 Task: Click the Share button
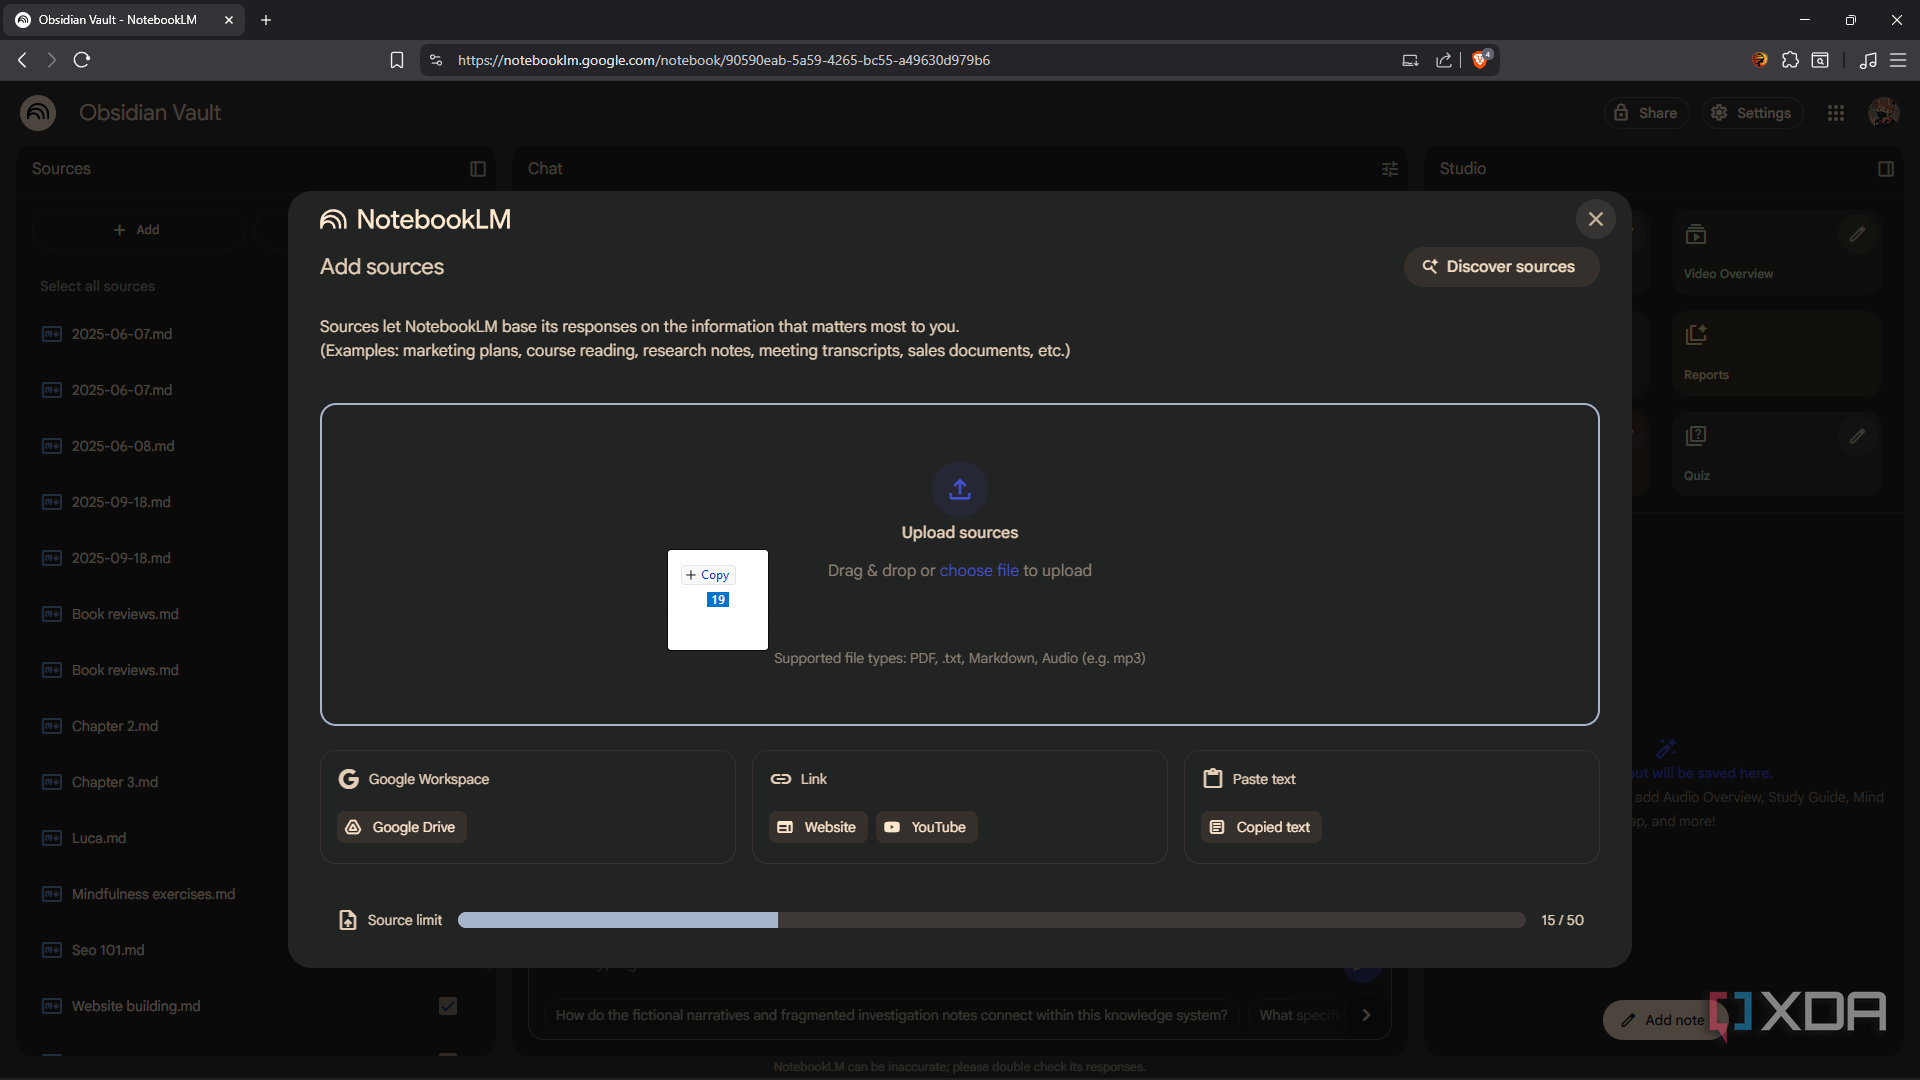click(x=1646, y=113)
